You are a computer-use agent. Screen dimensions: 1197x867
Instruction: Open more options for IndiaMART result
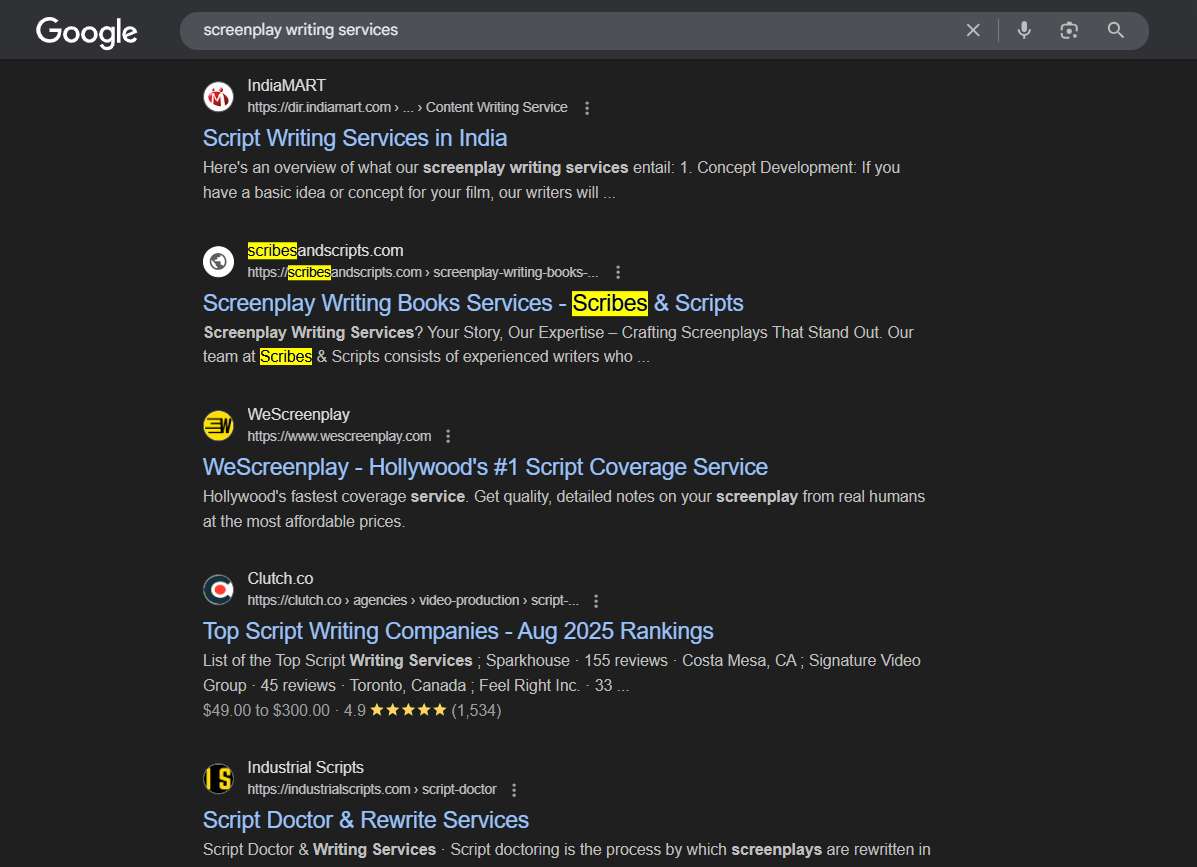pos(587,108)
